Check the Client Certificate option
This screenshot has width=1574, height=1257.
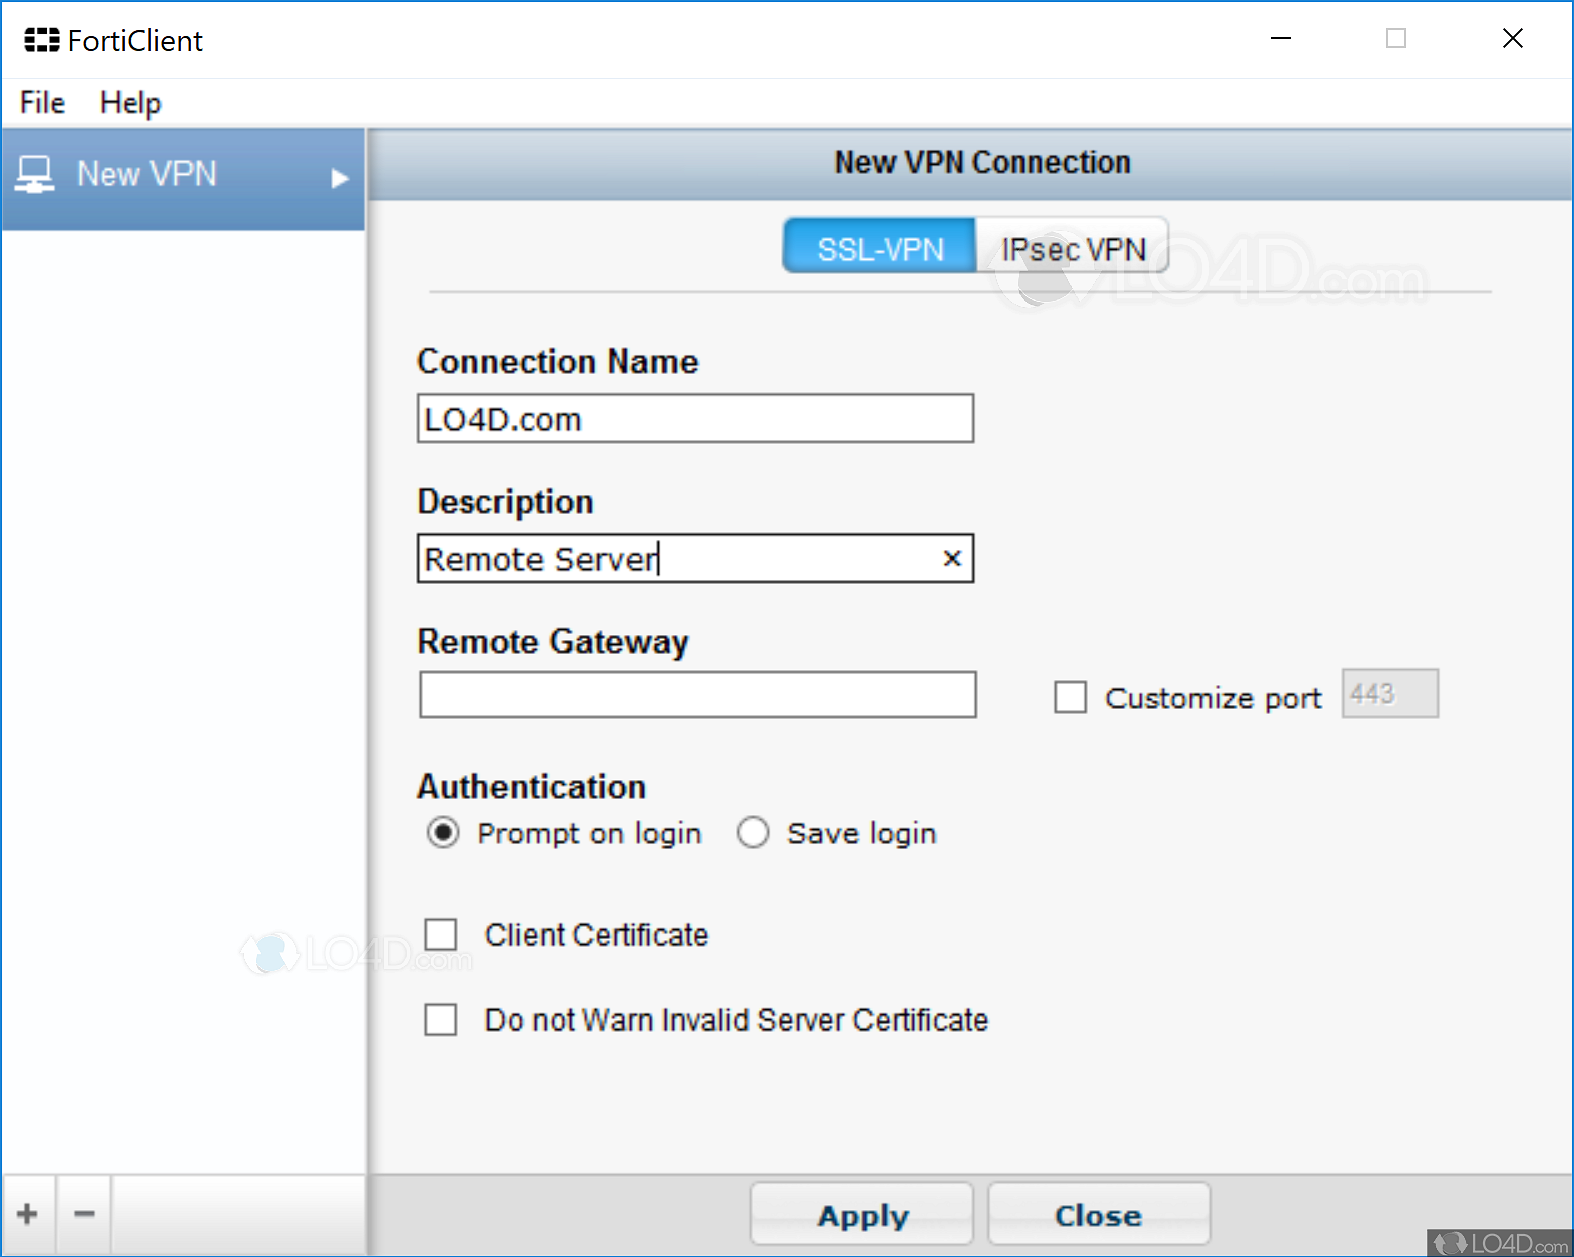click(441, 935)
